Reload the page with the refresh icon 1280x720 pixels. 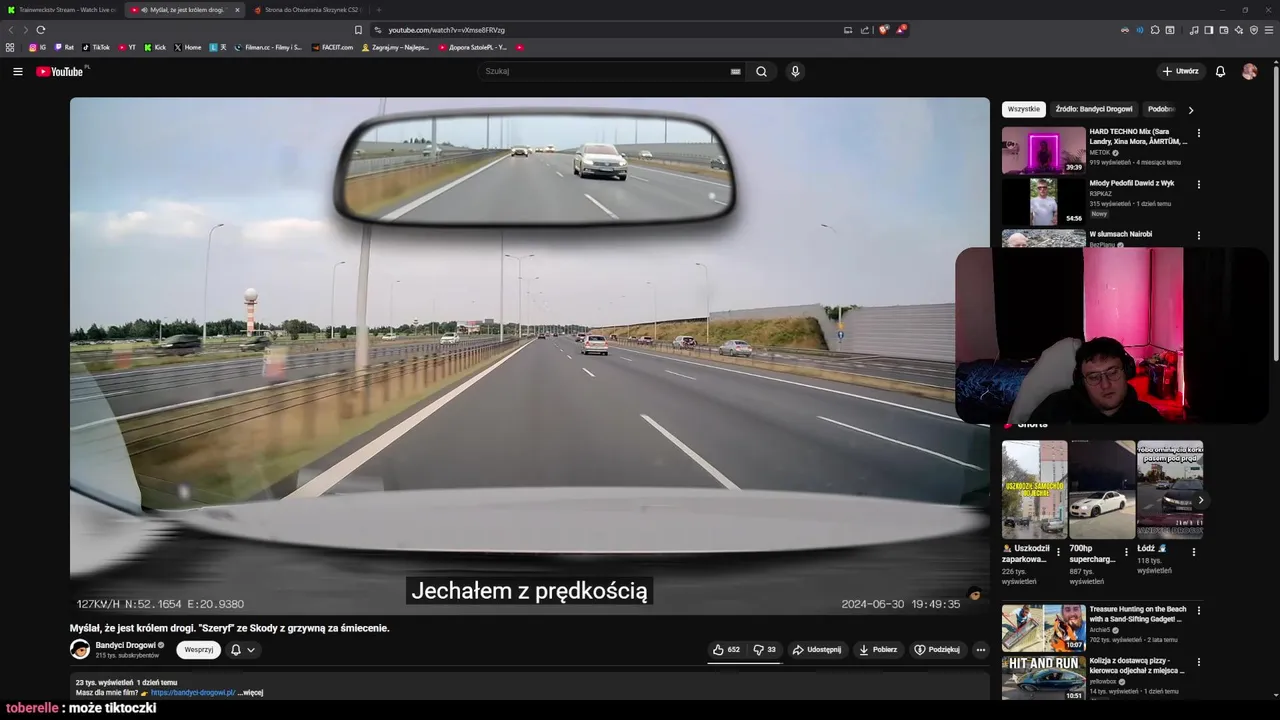tap(40, 30)
